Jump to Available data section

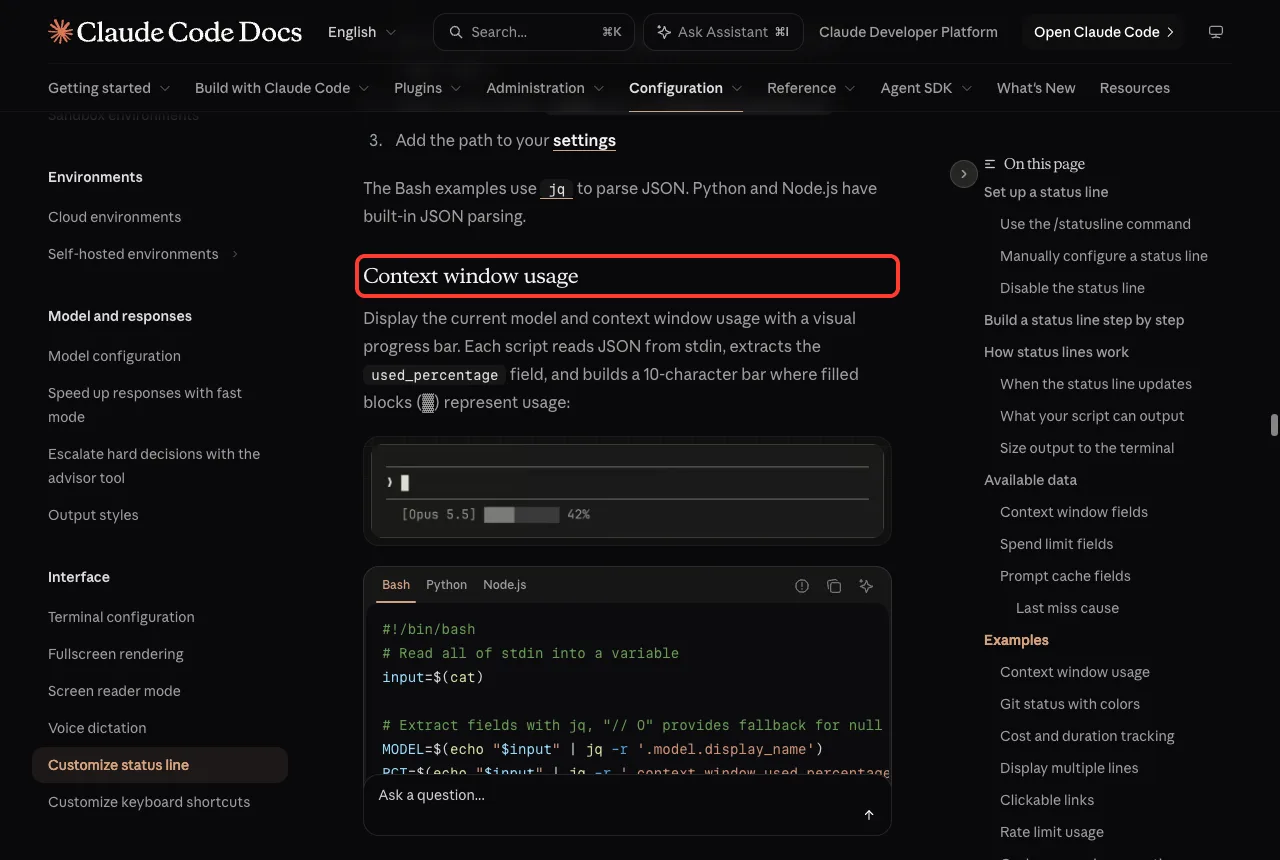click(1030, 480)
